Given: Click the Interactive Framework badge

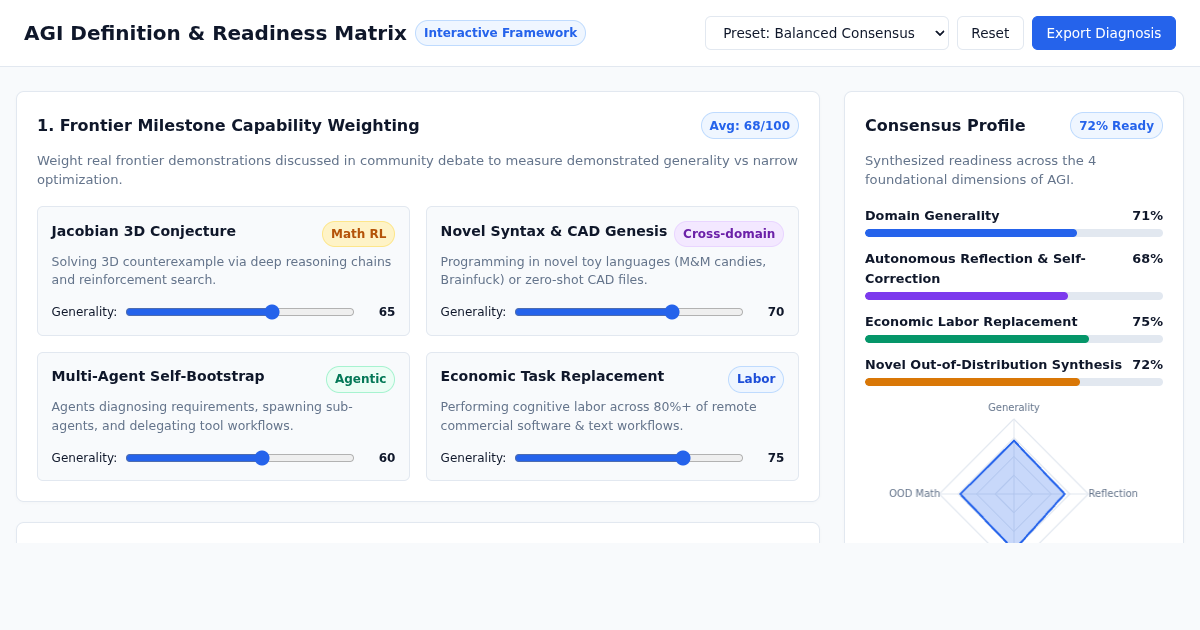Looking at the screenshot, I should pyautogui.click(x=500, y=33).
